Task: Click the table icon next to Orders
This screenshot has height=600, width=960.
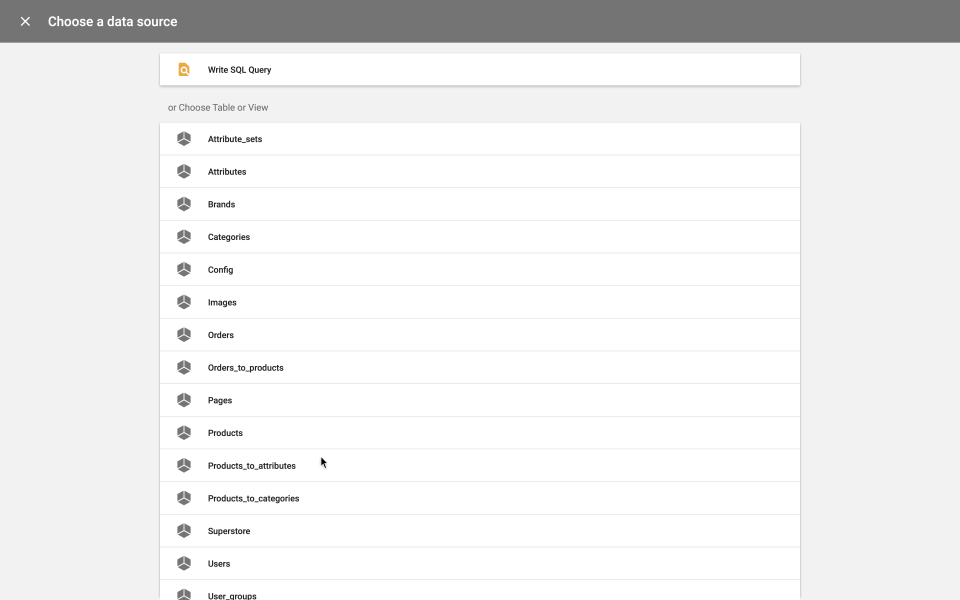Action: click(184, 334)
